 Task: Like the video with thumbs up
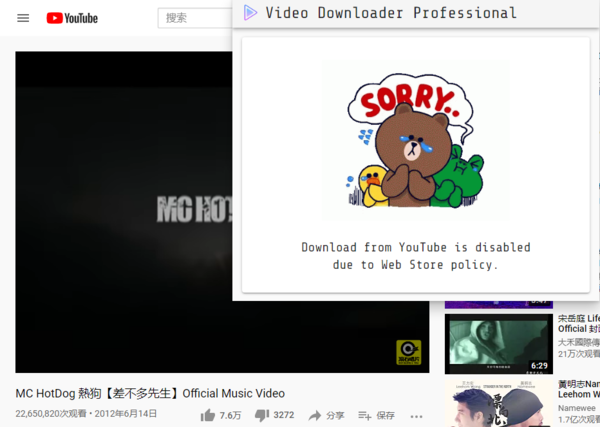[x=208, y=415]
